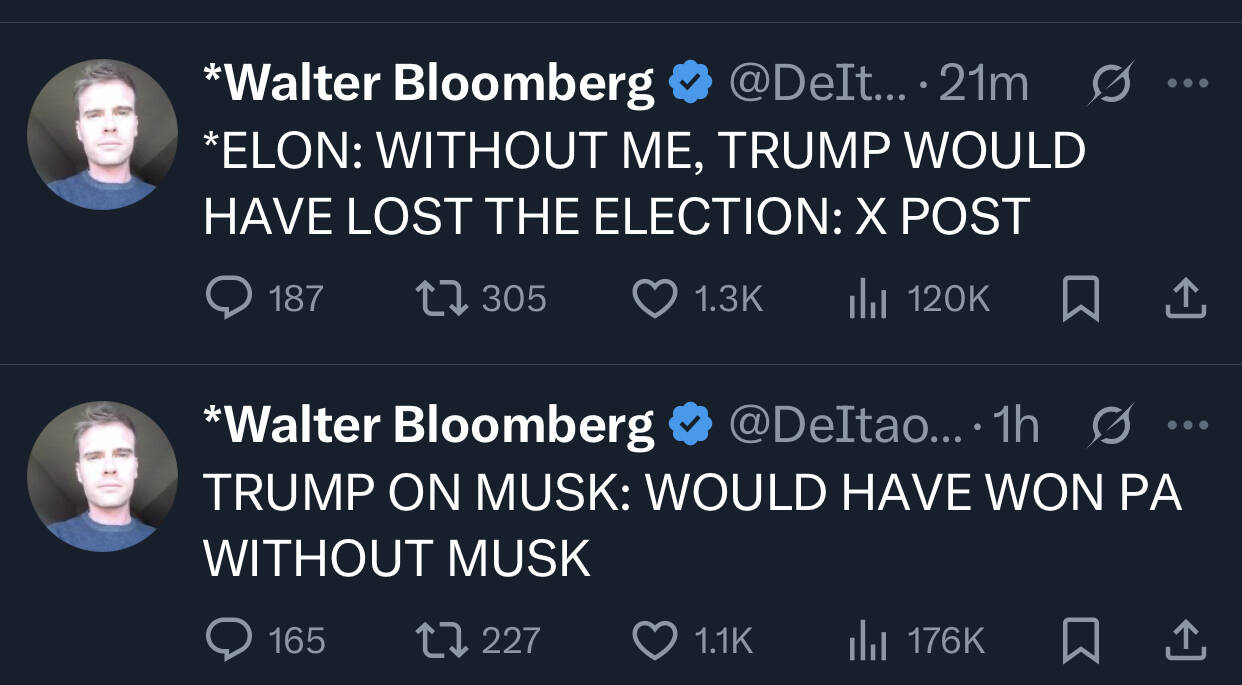This screenshot has width=1242, height=685.
Task: Click the first tweet's profile picture
Action: pyautogui.click(x=102, y=135)
